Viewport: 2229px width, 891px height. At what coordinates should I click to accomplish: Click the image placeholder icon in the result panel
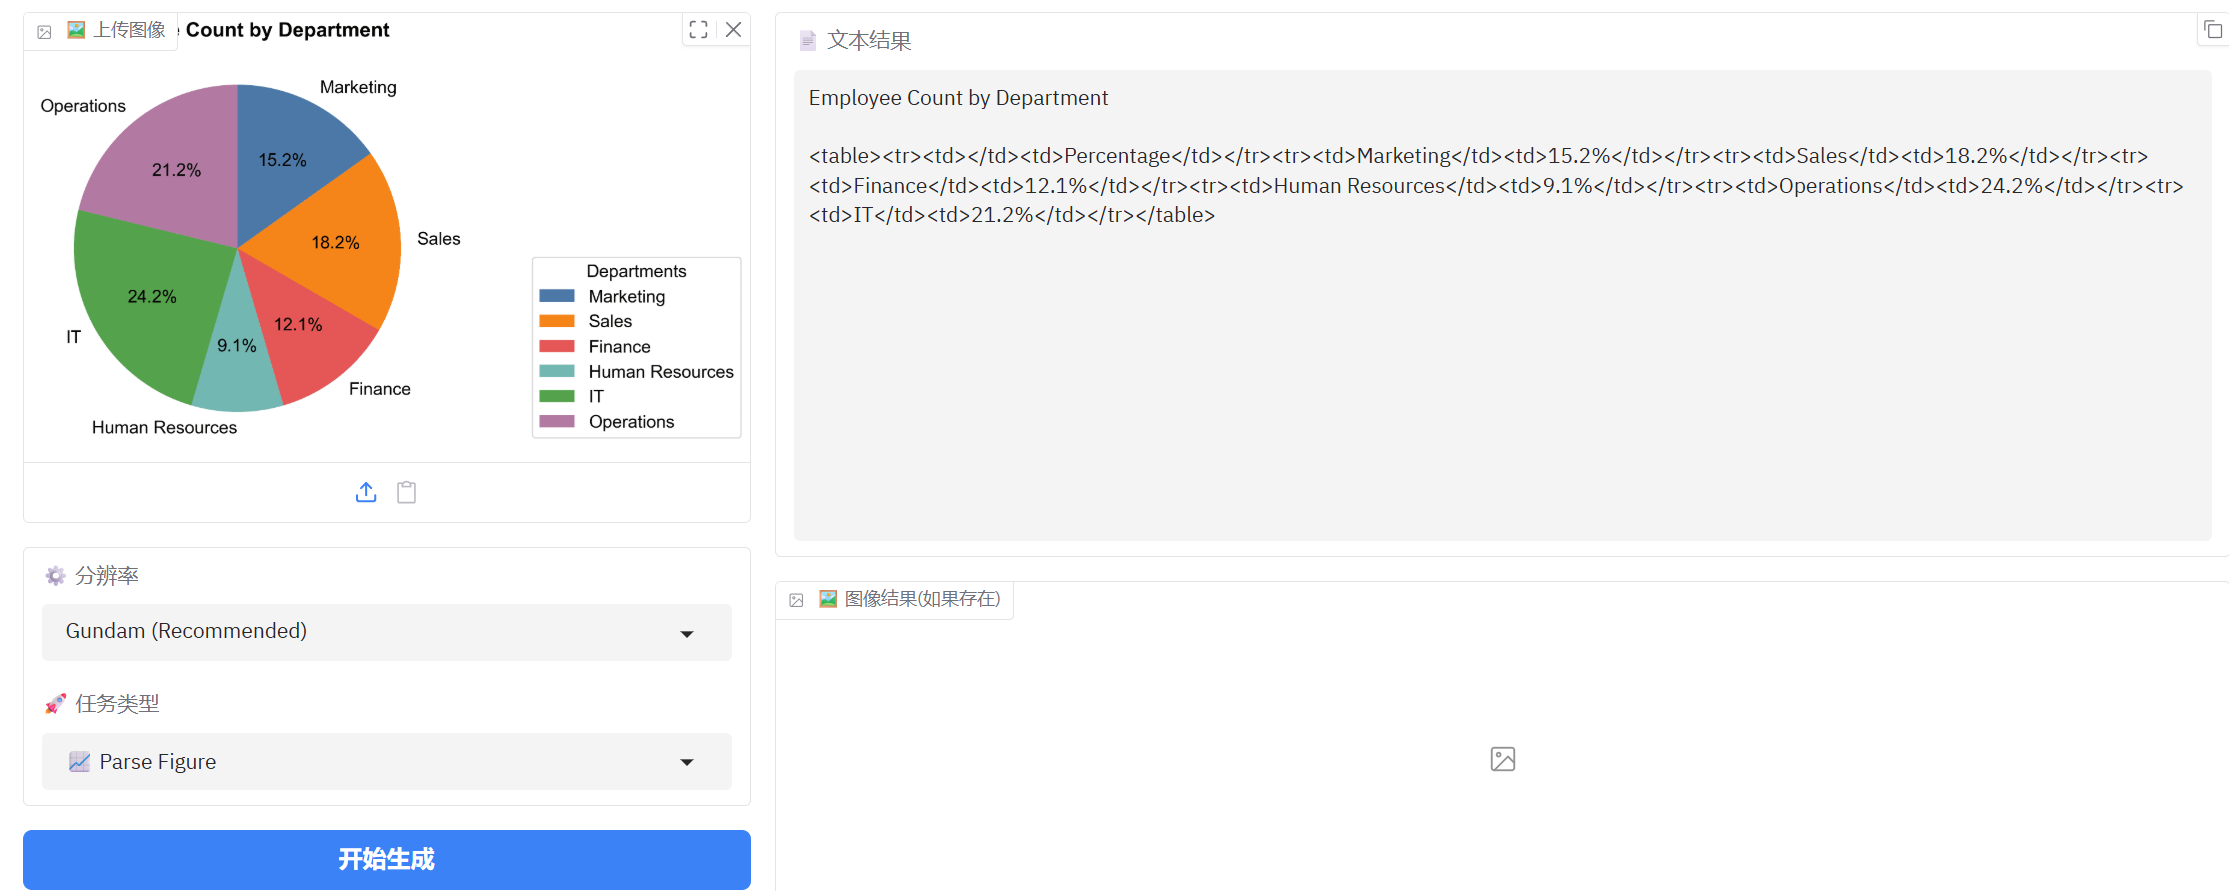pyautogui.click(x=1502, y=759)
